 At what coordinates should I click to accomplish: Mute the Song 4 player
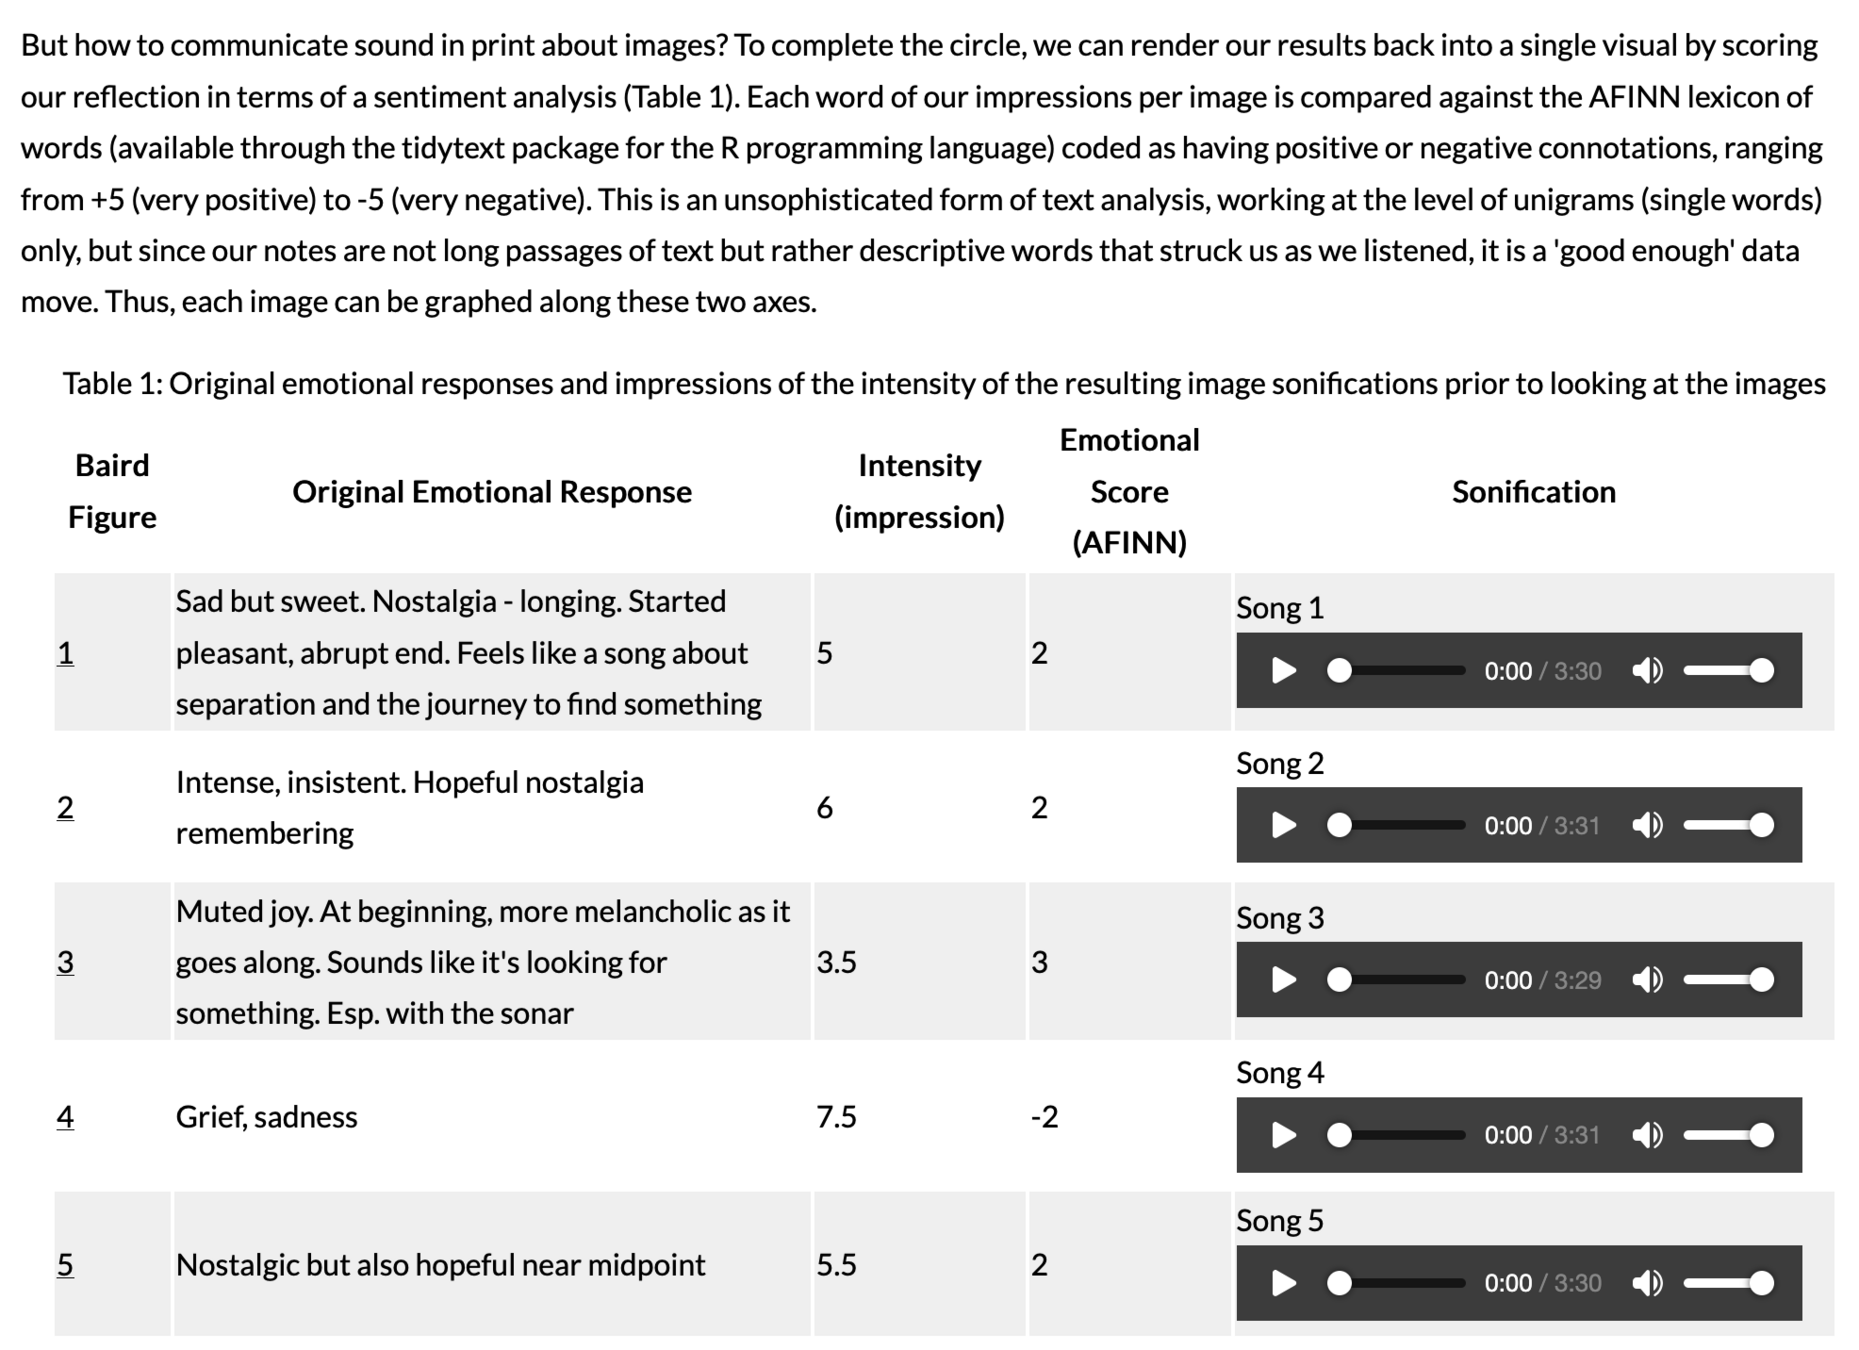click(1647, 1135)
